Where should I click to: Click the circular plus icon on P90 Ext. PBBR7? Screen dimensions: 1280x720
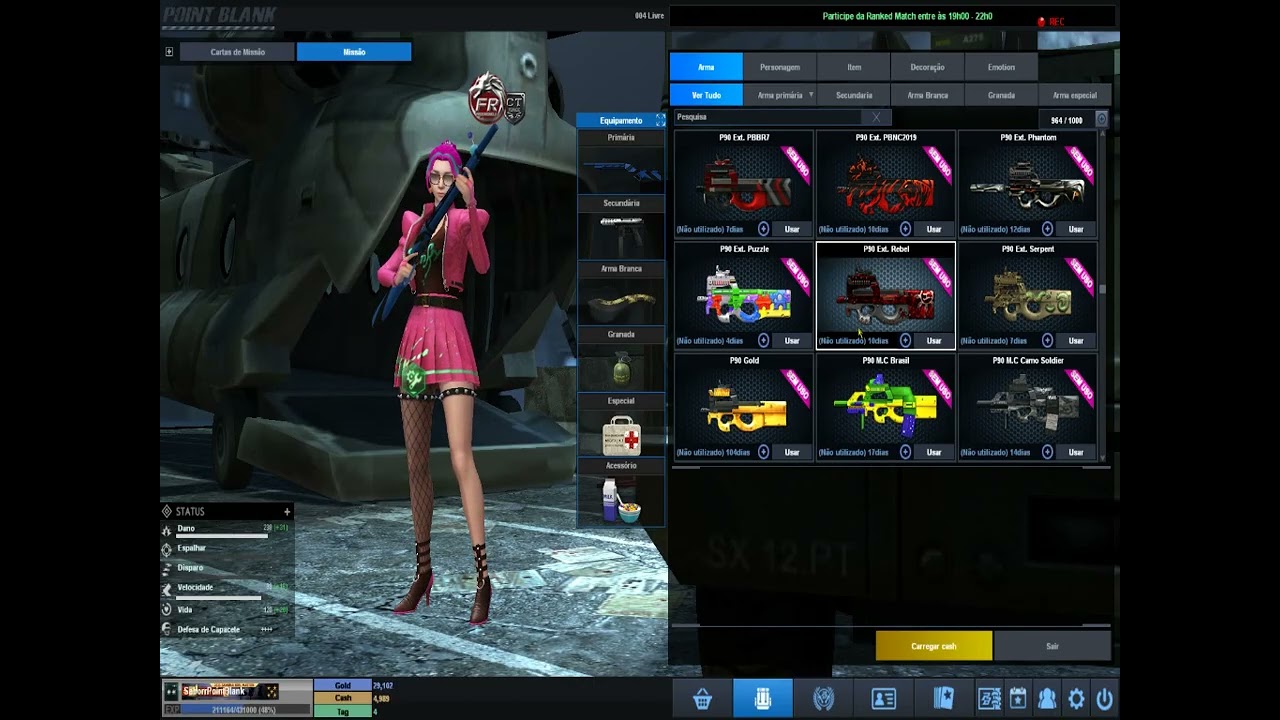pyautogui.click(x=764, y=229)
